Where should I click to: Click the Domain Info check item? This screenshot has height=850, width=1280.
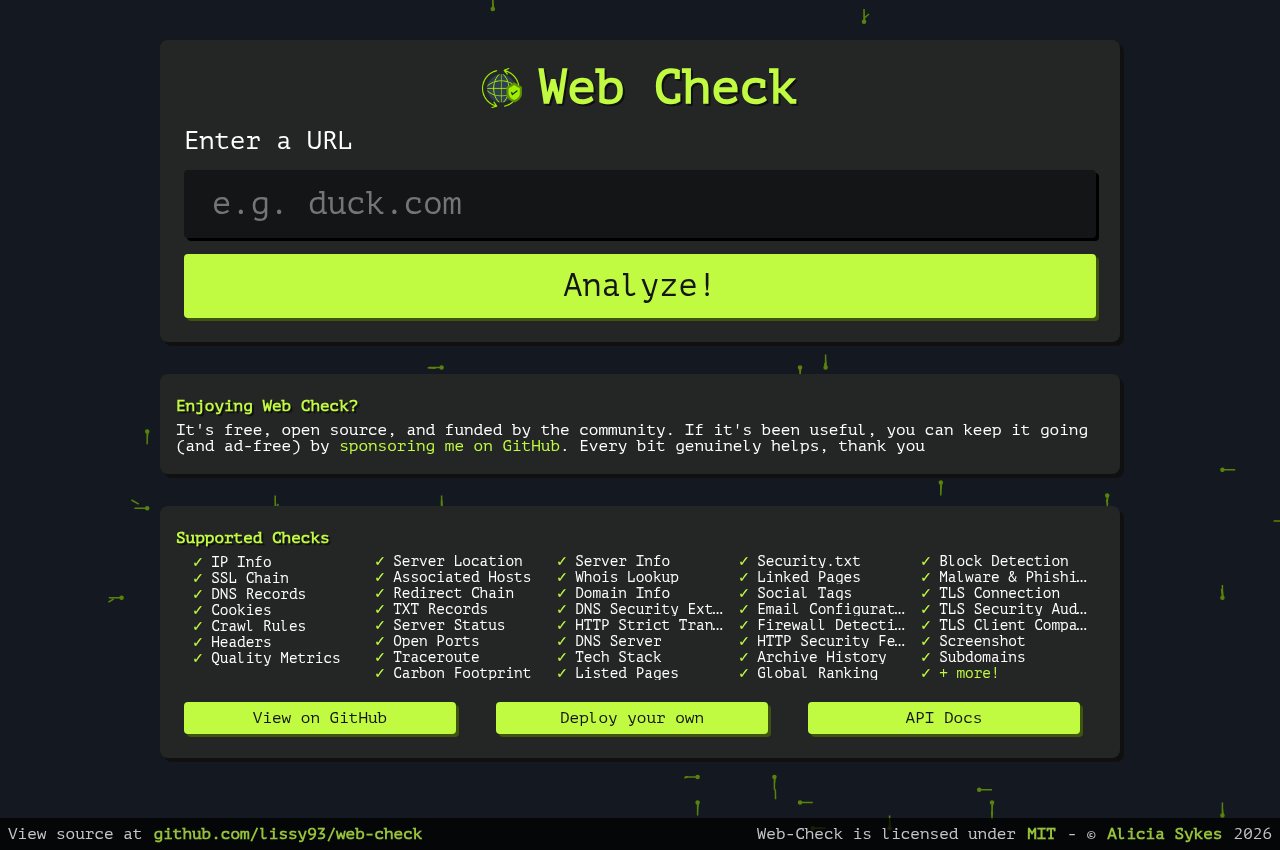point(622,593)
